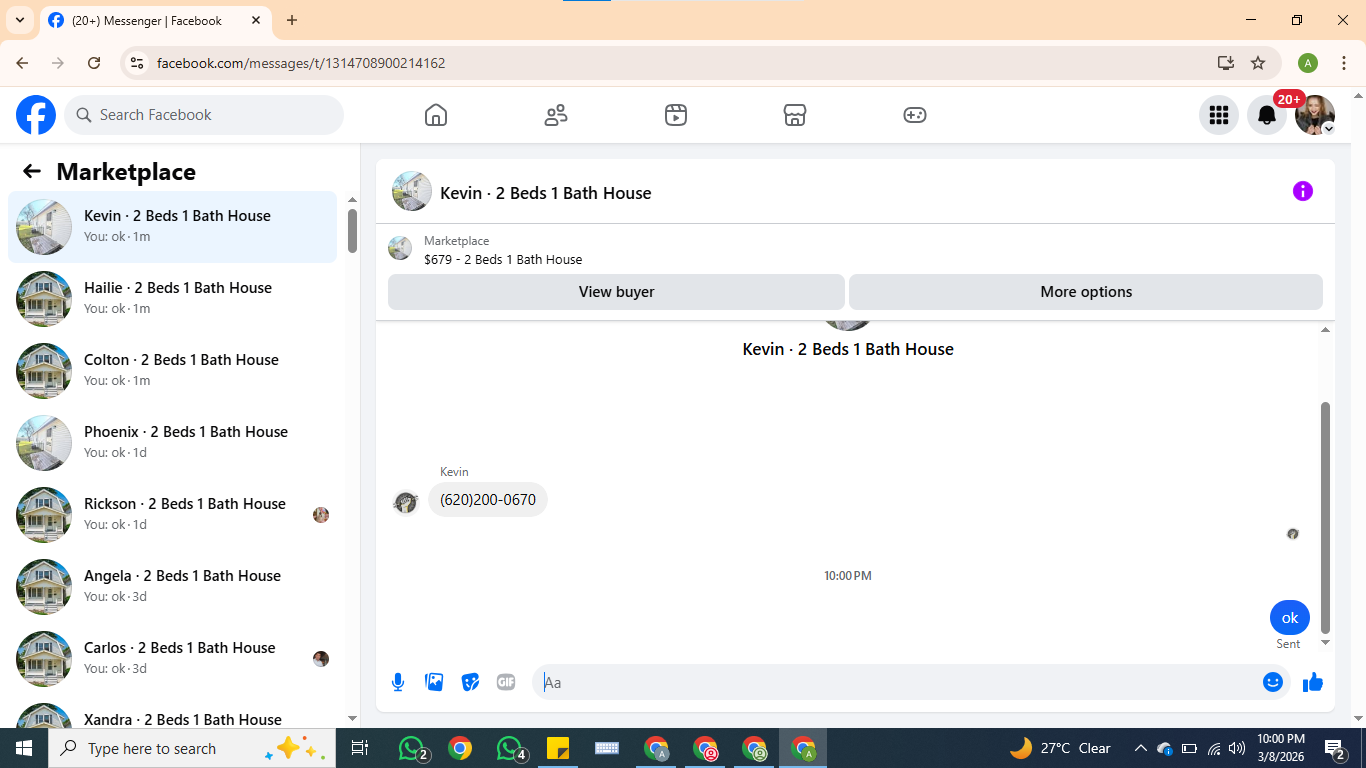Screen dimensions: 1366x768
Task: Open Sticky Notes from the taskbar
Action: (558, 748)
